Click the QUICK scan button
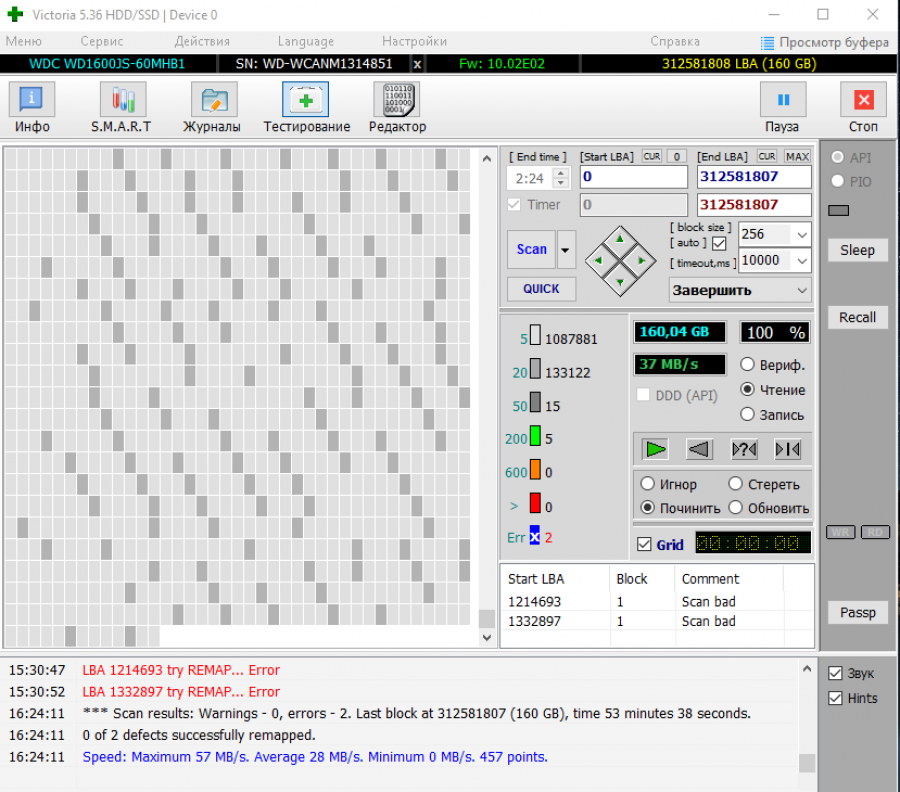900x792 pixels. 541,288
